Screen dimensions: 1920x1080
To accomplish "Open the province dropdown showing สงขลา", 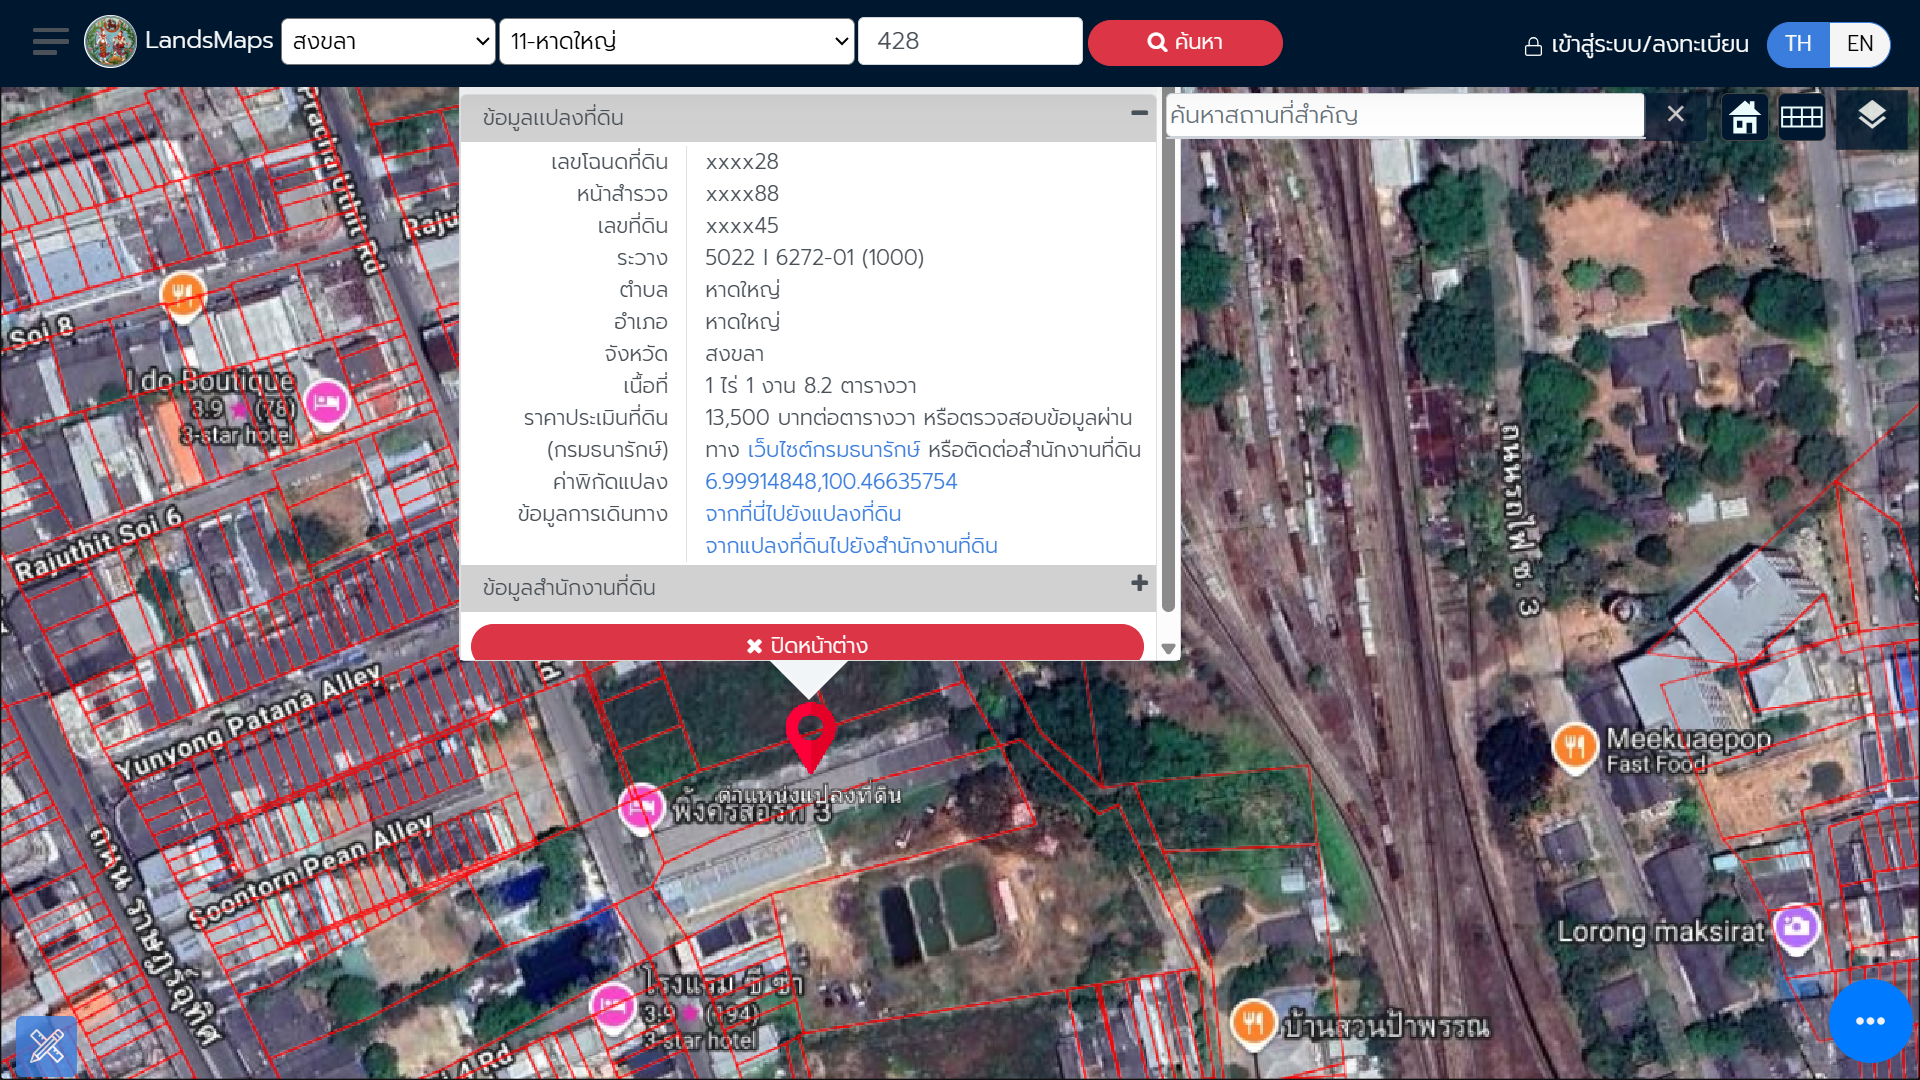I will pyautogui.click(x=388, y=41).
